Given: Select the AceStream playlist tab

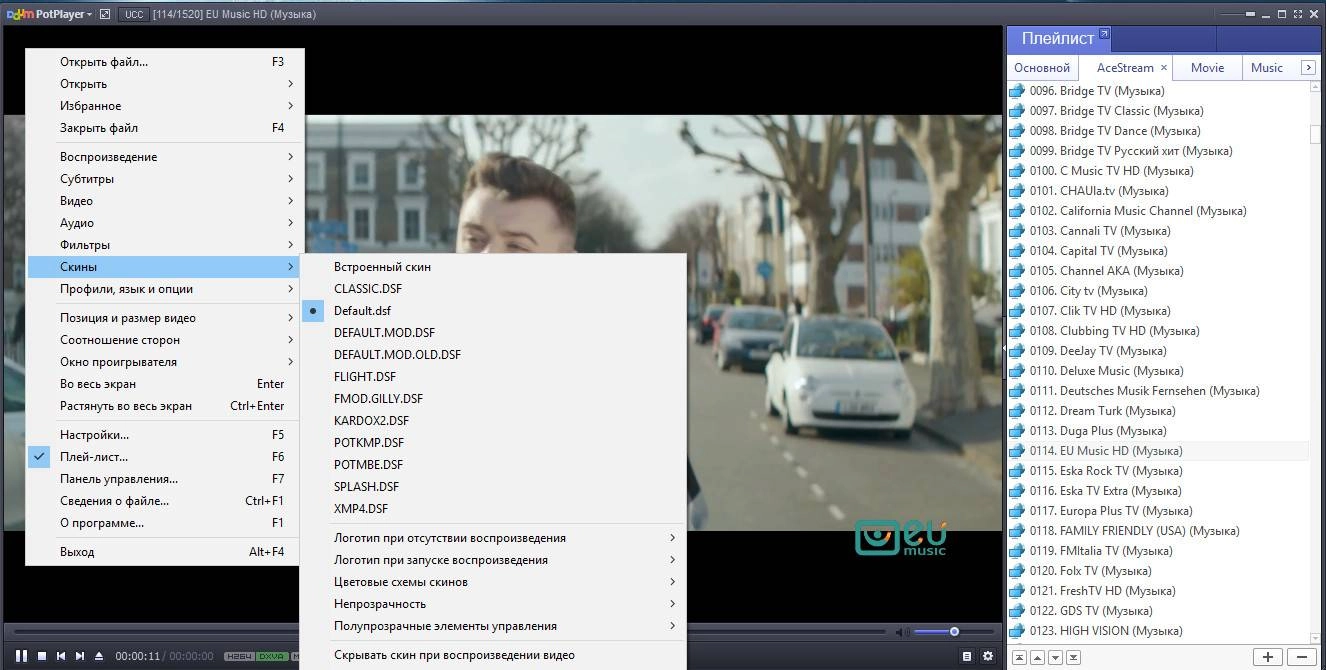Looking at the screenshot, I should click(x=1125, y=68).
